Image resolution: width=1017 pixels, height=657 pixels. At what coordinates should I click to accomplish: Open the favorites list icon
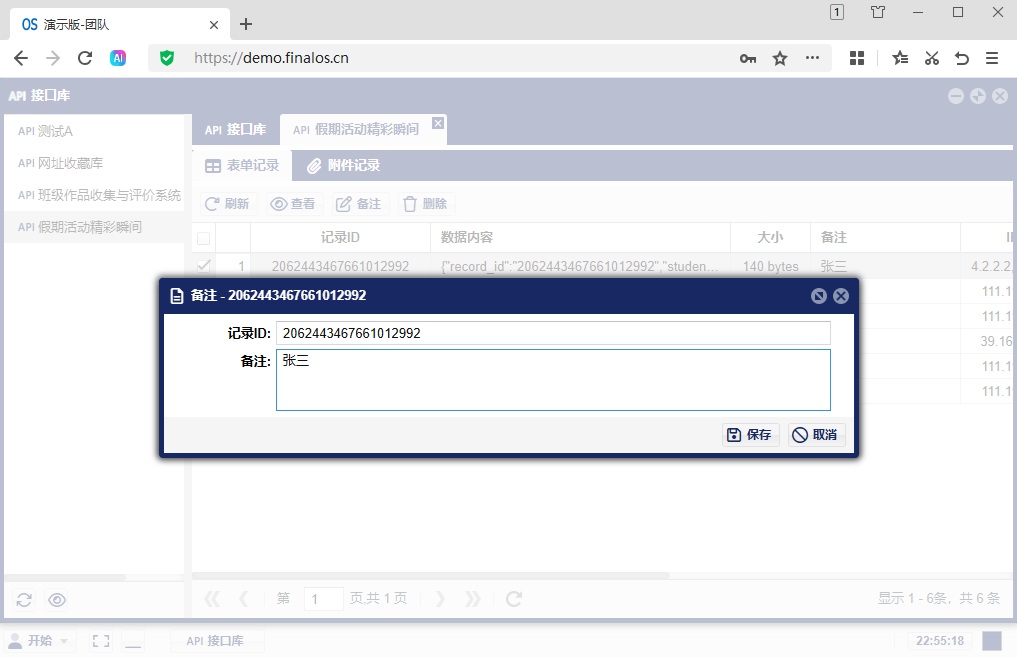900,58
